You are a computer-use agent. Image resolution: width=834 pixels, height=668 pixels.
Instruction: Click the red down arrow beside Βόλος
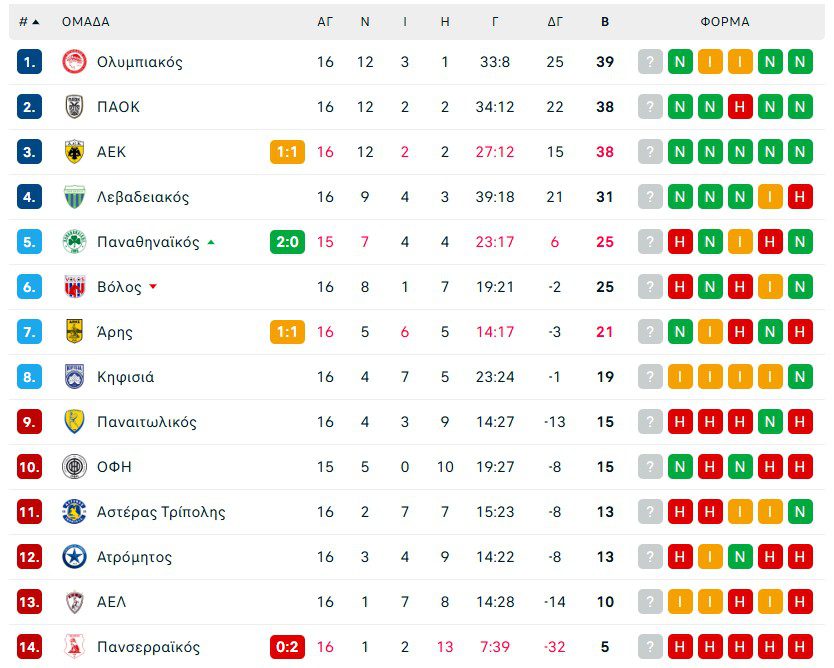click(153, 287)
